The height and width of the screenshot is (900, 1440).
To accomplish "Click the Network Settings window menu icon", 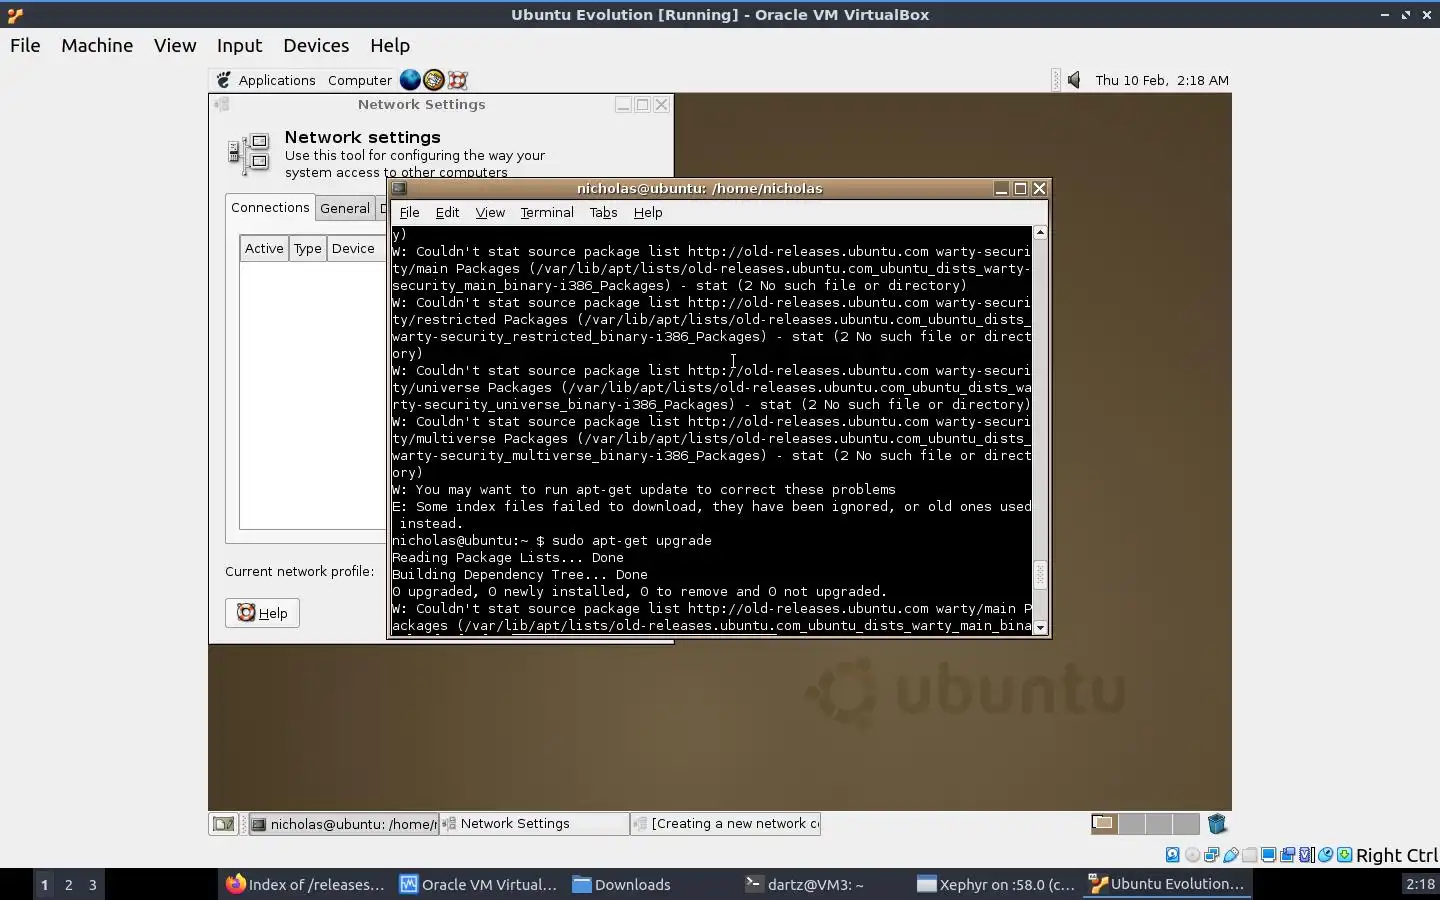I will tap(222, 104).
